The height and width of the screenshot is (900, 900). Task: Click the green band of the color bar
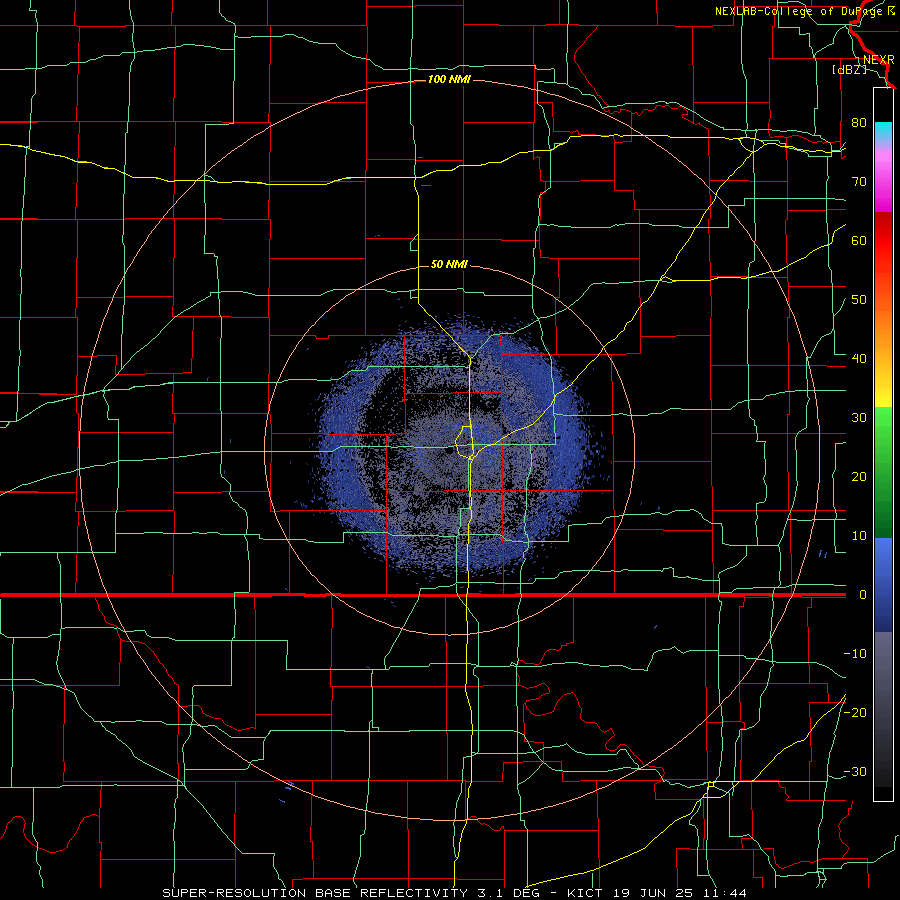(x=883, y=472)
